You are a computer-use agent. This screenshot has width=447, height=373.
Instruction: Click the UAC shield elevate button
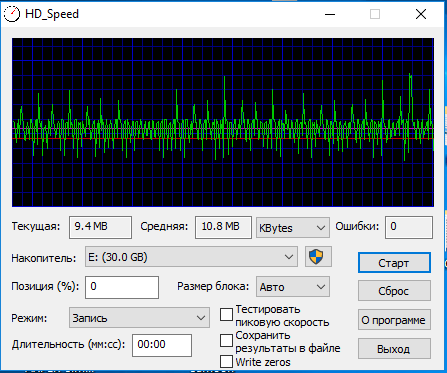tap(318, 257)
